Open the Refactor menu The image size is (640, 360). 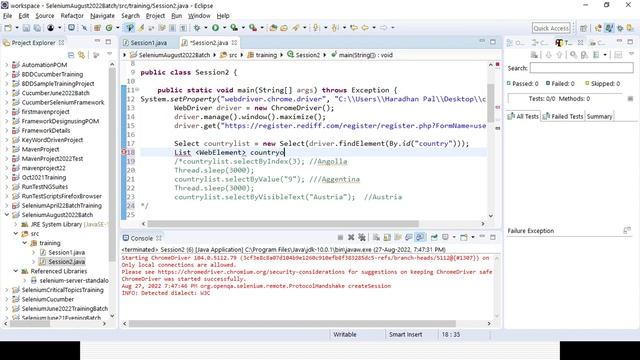pyautogui.click(x=72, y=16)
